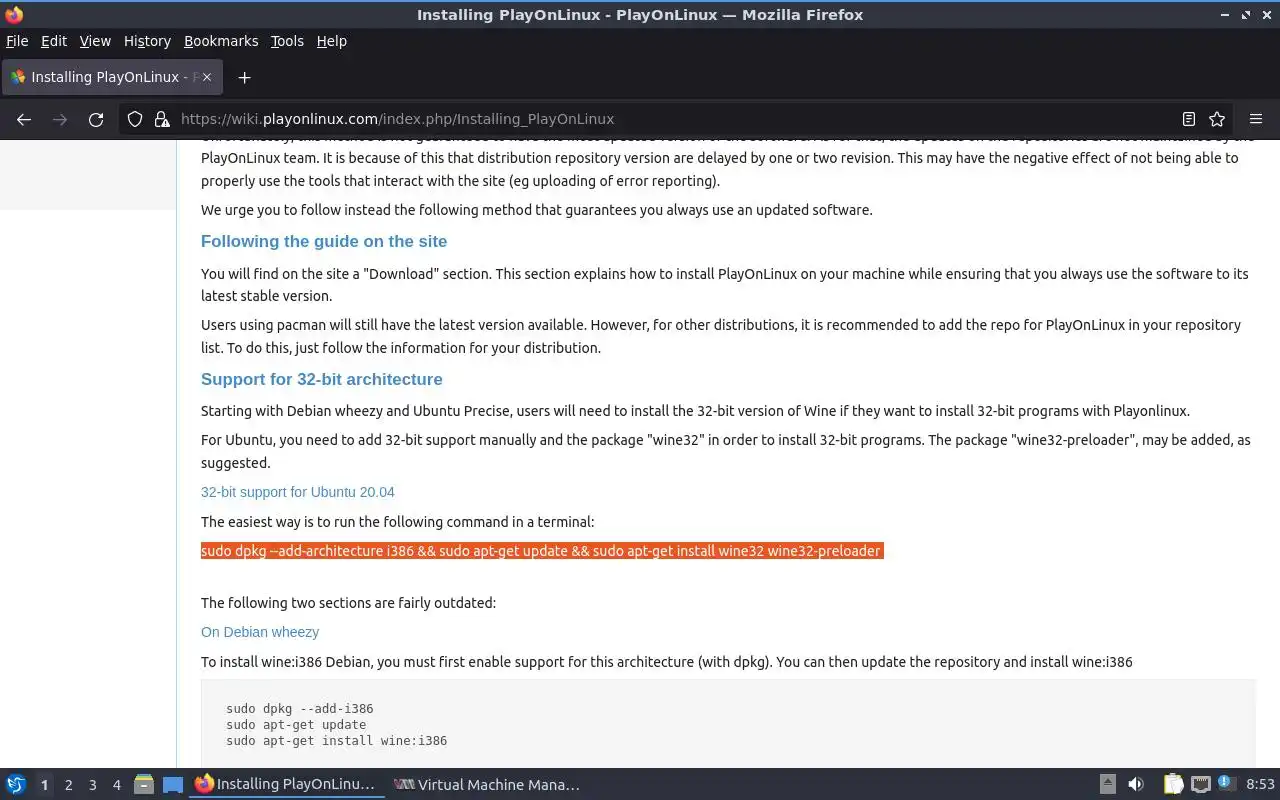The image size is (1280, 800).
Task: Open removable media eject tray icon
Action: tap(1108, 784)
